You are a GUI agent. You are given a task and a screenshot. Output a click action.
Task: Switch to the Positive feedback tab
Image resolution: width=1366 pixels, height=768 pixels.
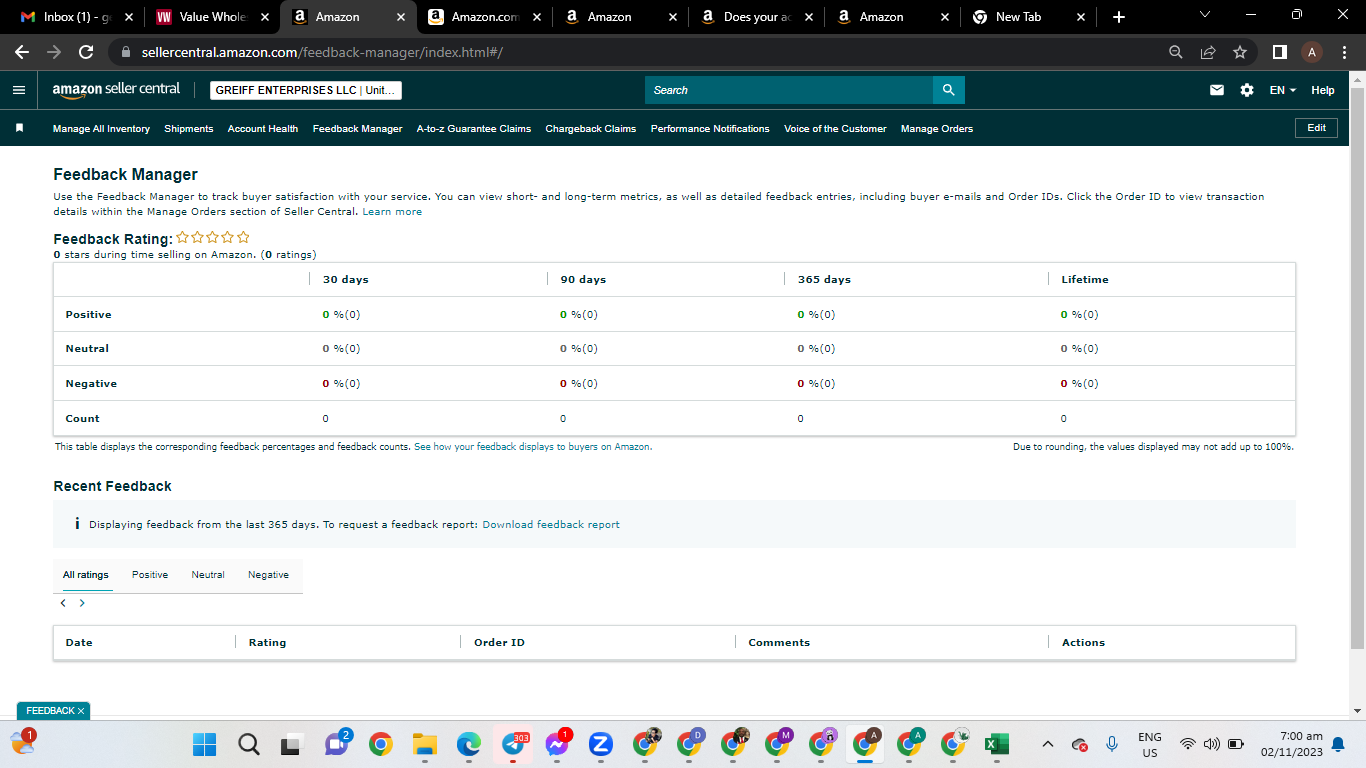point(150,575)
